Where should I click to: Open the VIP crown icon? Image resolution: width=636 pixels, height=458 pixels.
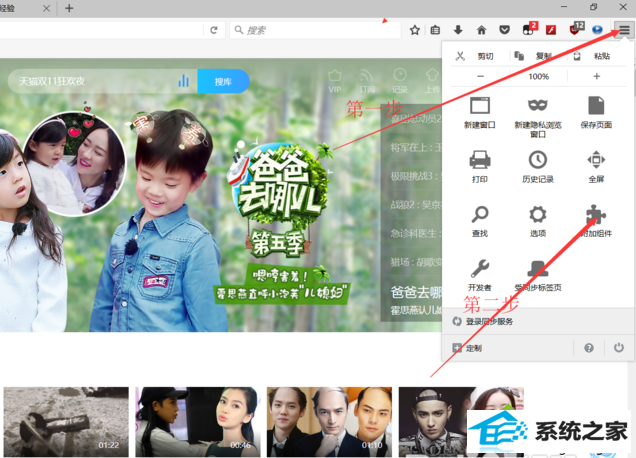pos(335,81)
